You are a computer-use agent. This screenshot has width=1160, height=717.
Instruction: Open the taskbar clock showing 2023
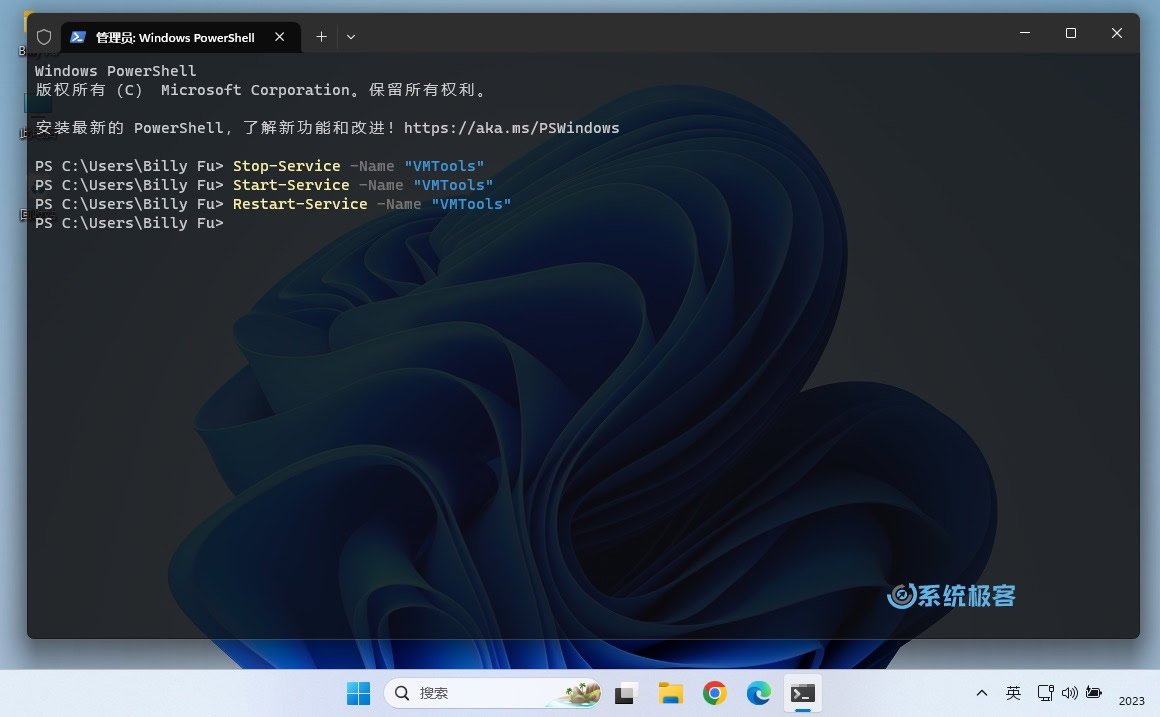point(1132,700)
